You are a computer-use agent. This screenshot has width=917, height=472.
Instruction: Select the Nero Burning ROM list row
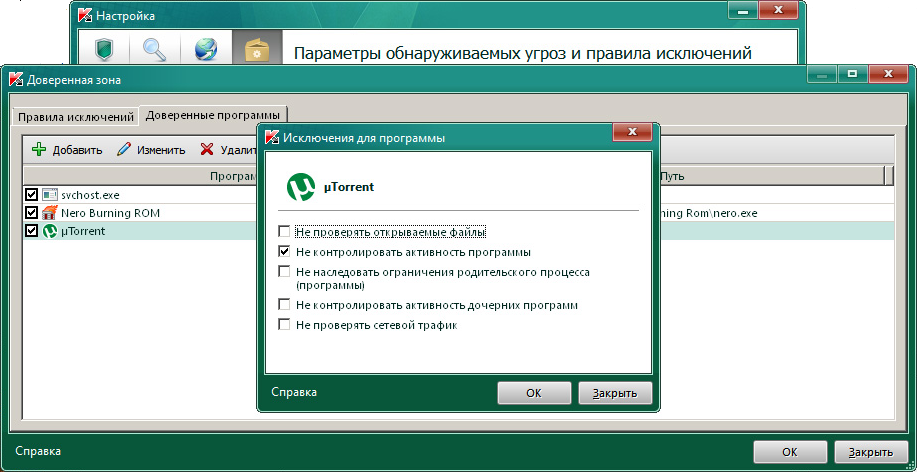(110, 213)
